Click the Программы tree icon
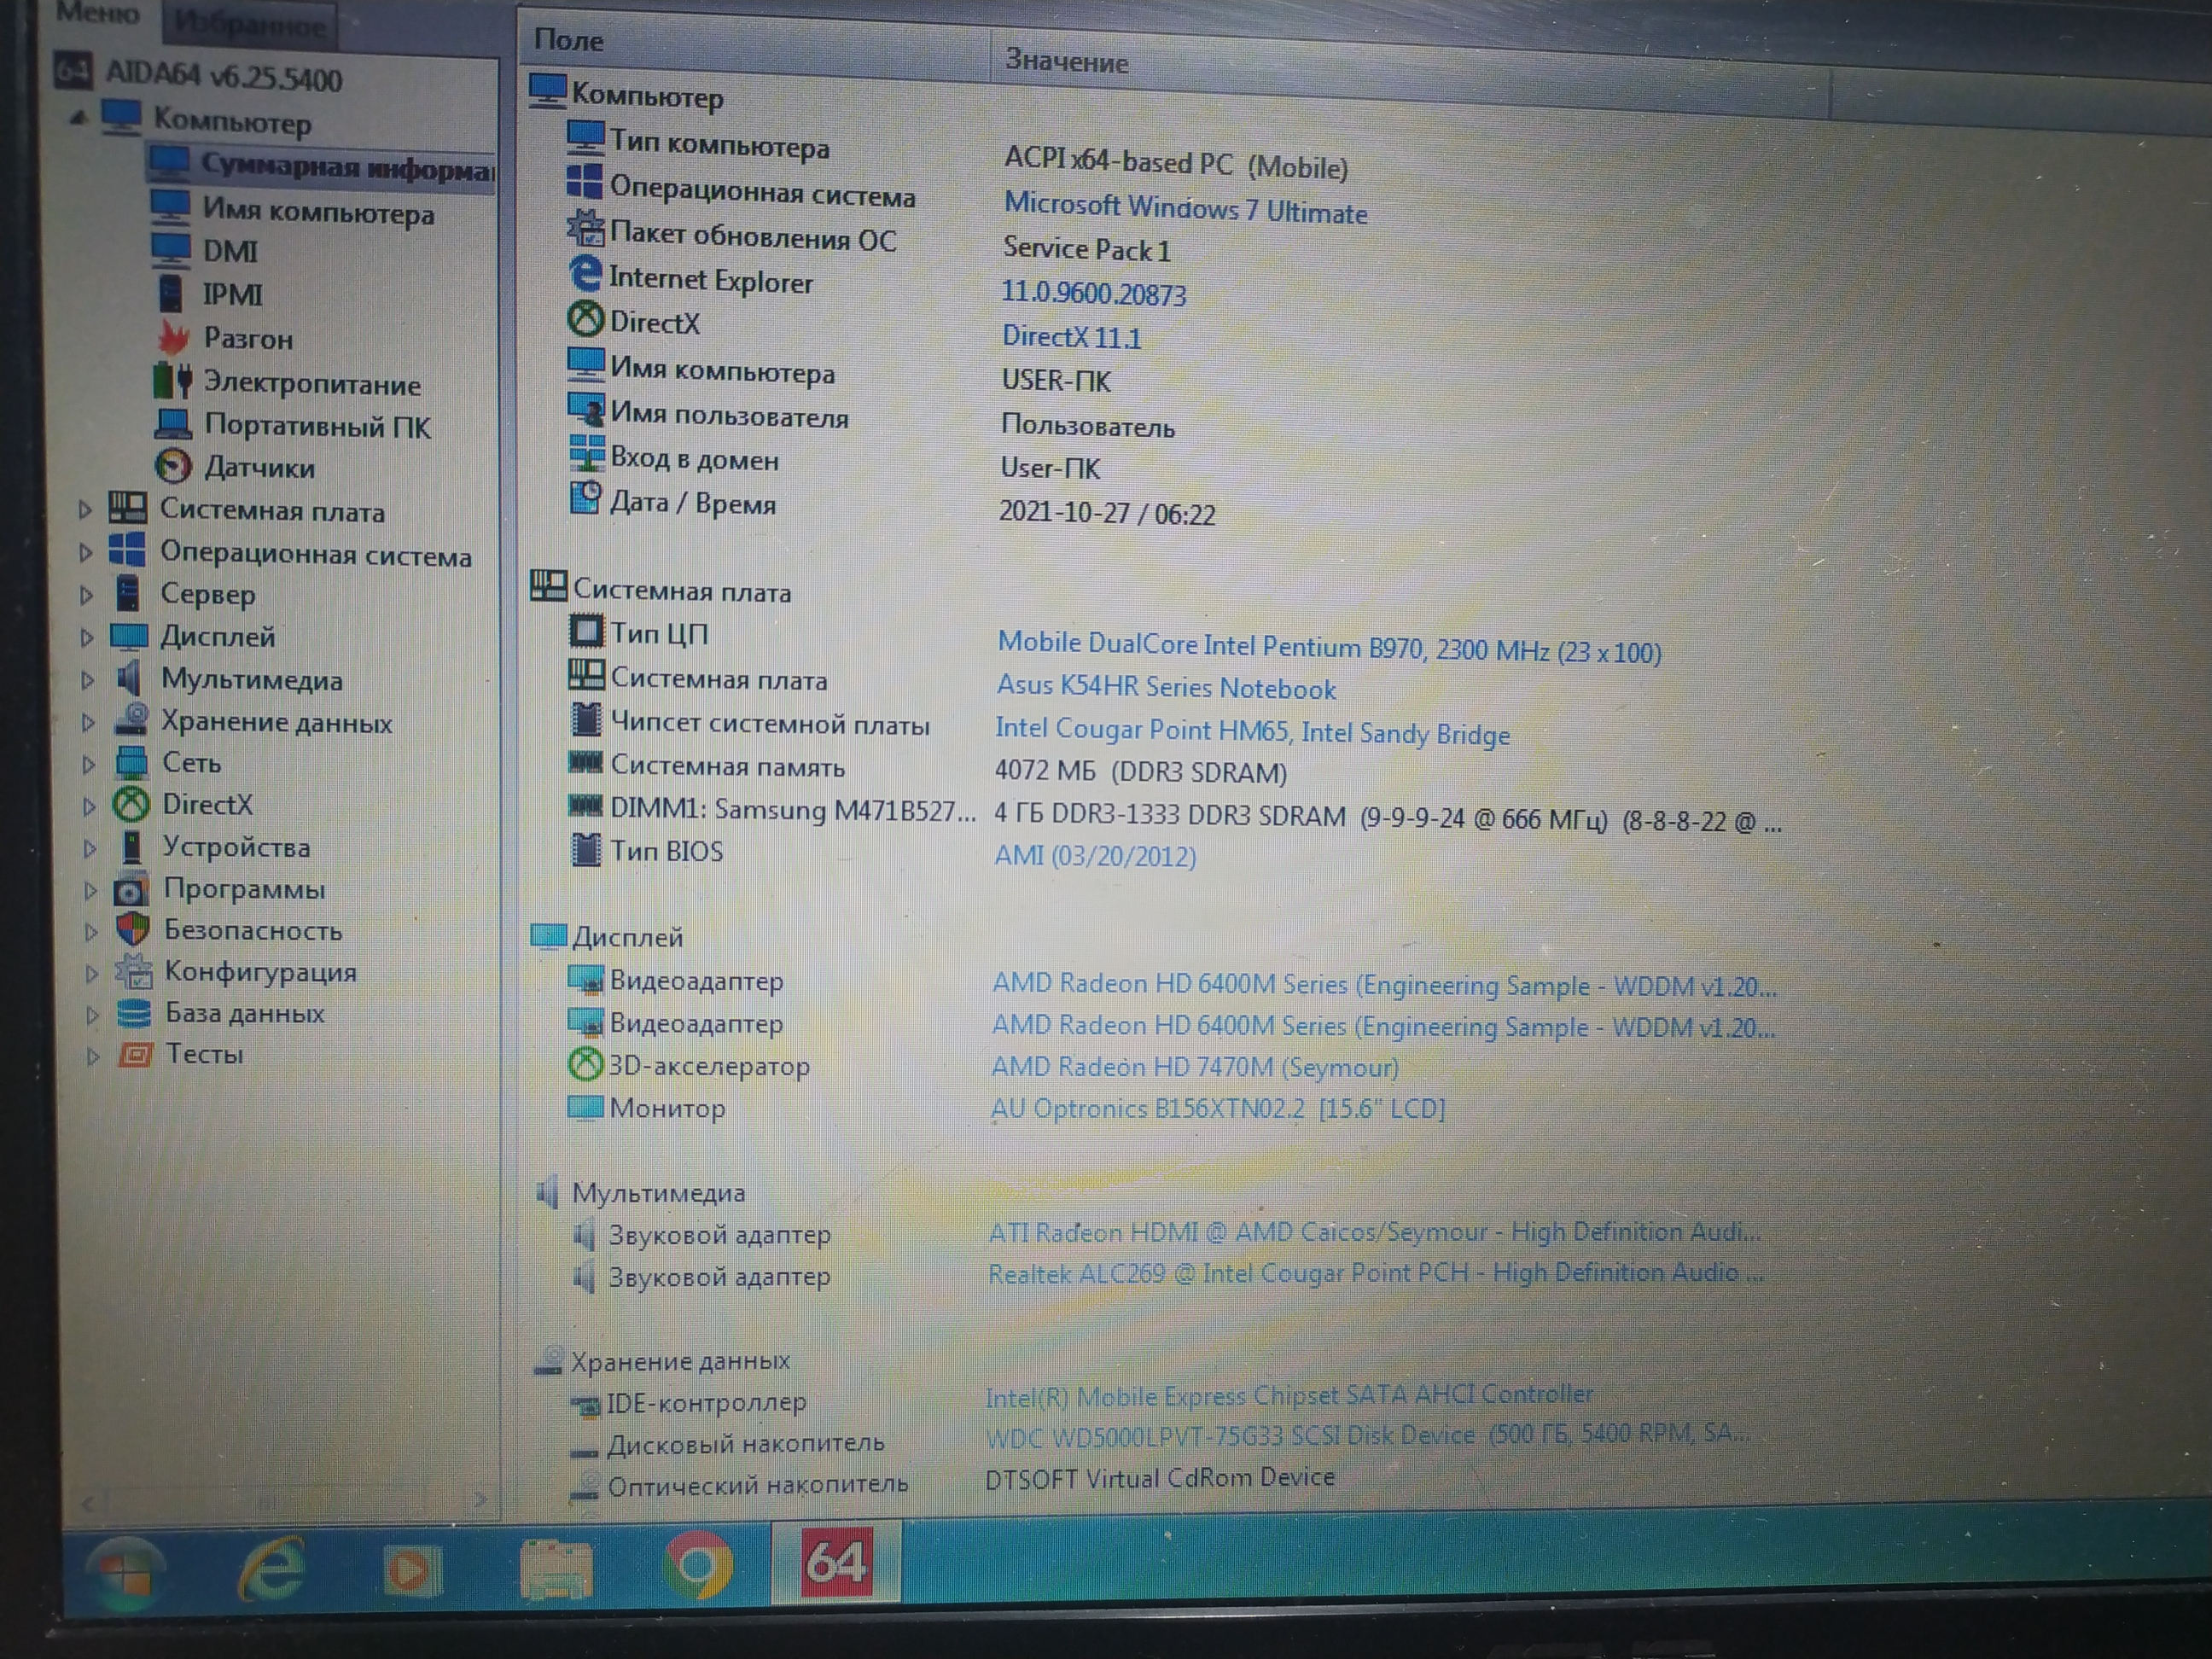 pyautogui.click(x=131, y=888)
